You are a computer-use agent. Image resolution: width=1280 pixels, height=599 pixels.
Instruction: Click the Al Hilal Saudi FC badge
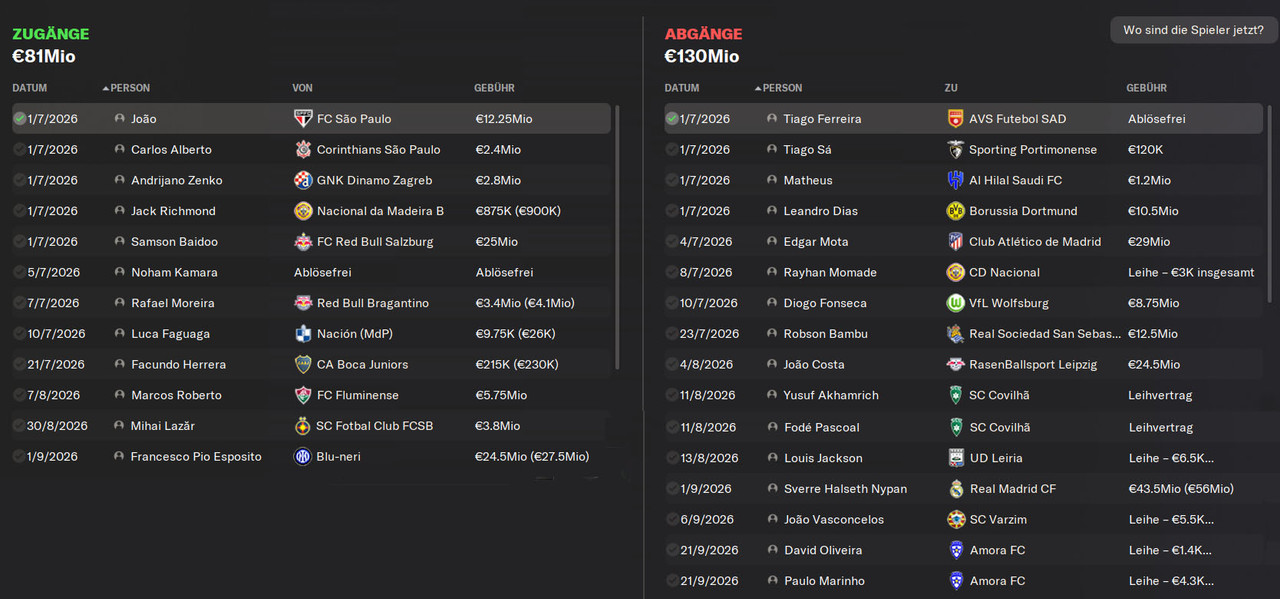pyautogui.click(x=955, y=181)
